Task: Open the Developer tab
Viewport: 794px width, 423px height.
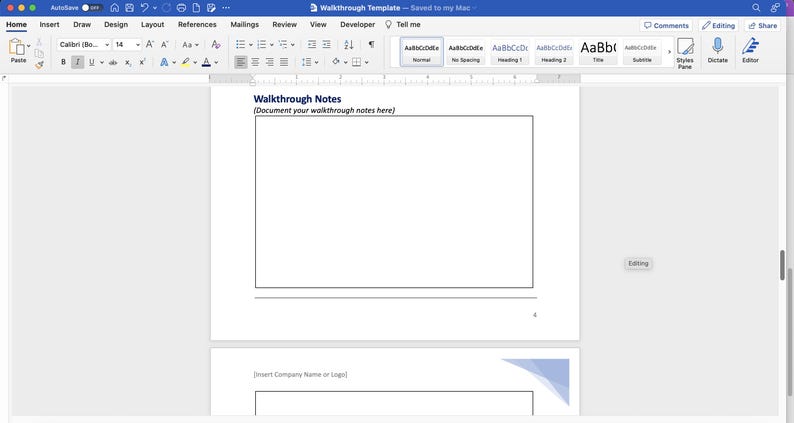Action: click(358, 24)
